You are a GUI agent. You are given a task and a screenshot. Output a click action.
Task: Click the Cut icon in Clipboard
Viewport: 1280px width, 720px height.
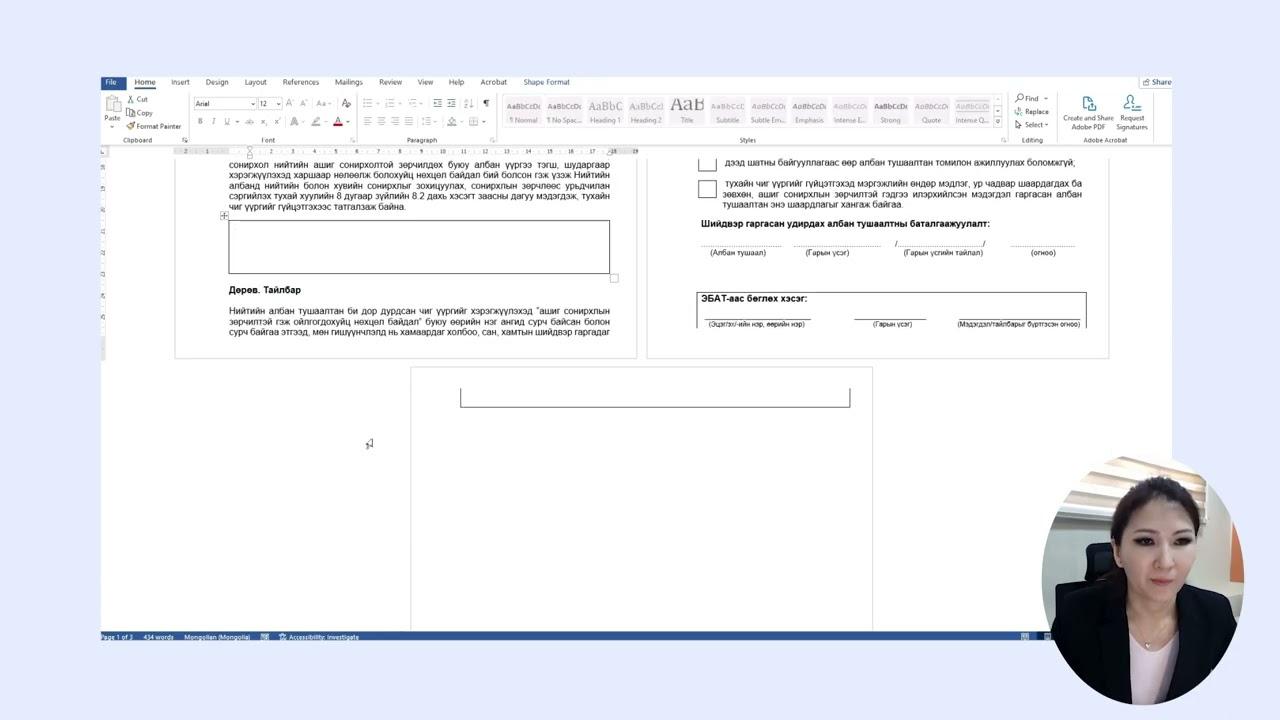tap(137, 99)
